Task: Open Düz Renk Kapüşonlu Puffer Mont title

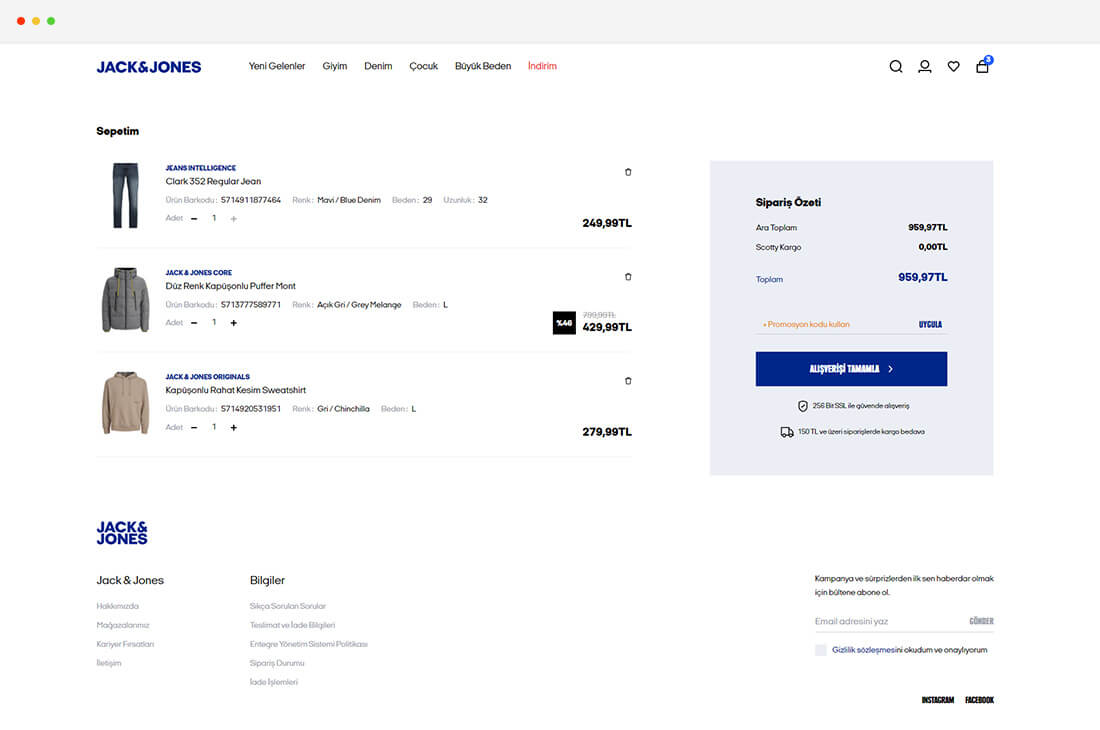Action: 231,285
